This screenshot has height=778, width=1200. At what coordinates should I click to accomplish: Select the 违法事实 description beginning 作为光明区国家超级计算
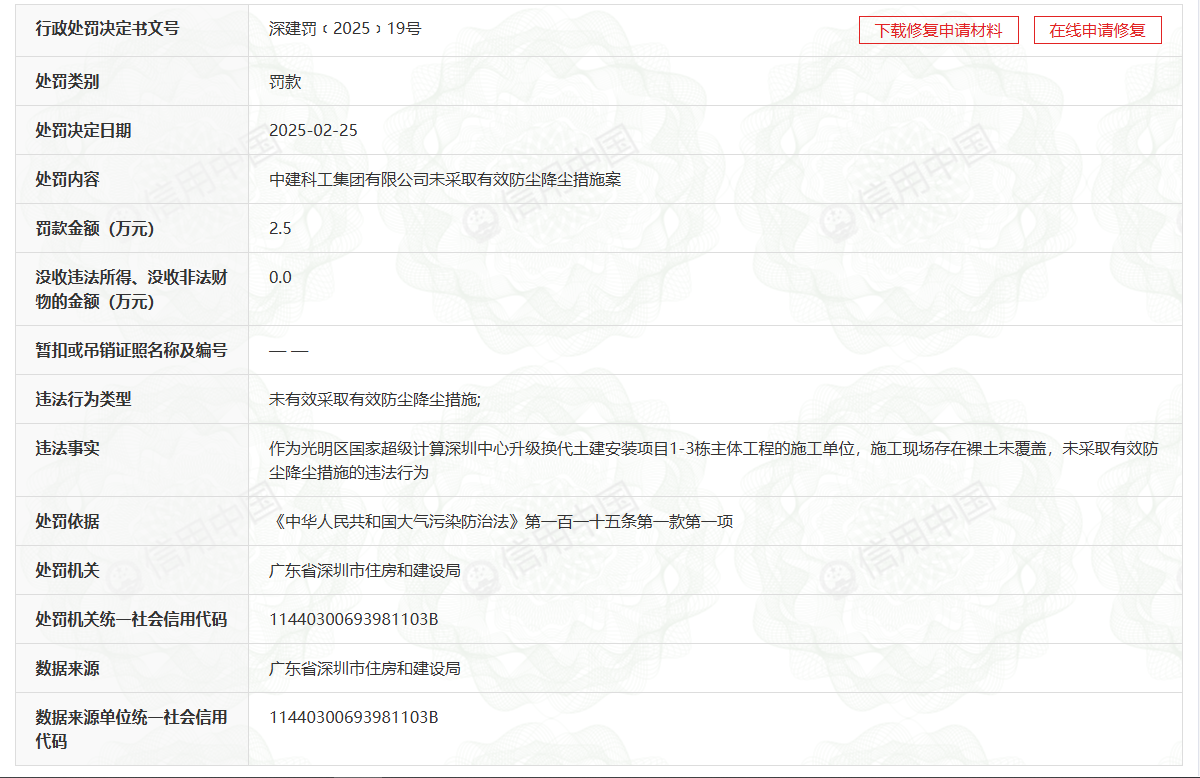[x=714, y=460]
